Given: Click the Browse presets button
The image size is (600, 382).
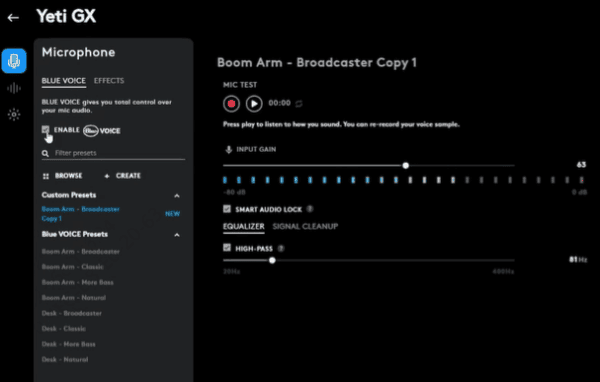Looking at the screenshot, I should [63, 176].
